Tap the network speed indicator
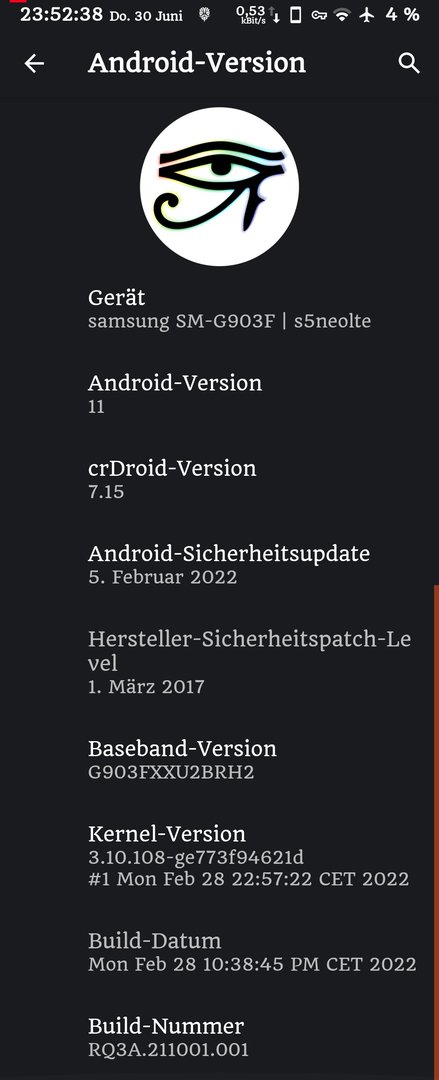Viewport: 439px width, 1080px height. point(258,14)
